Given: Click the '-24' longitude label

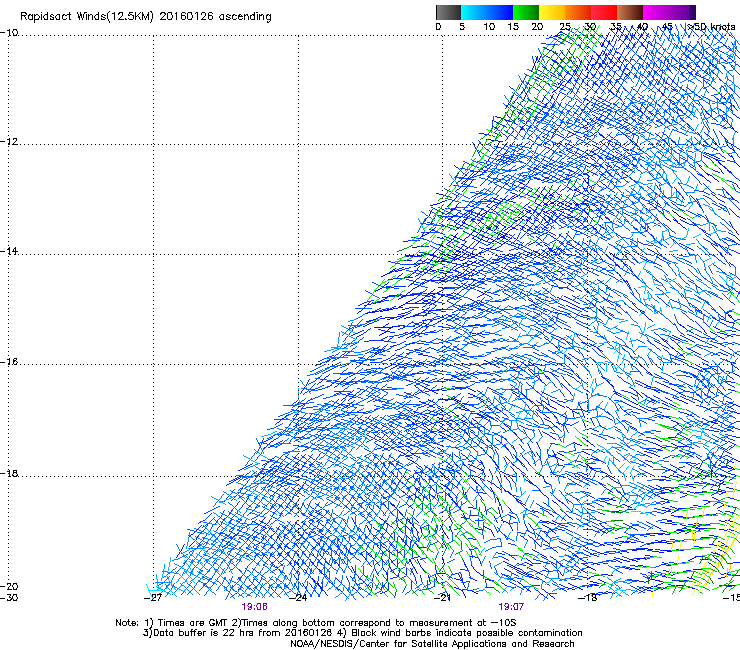Looking at the screenshot, I should point(298,598).
